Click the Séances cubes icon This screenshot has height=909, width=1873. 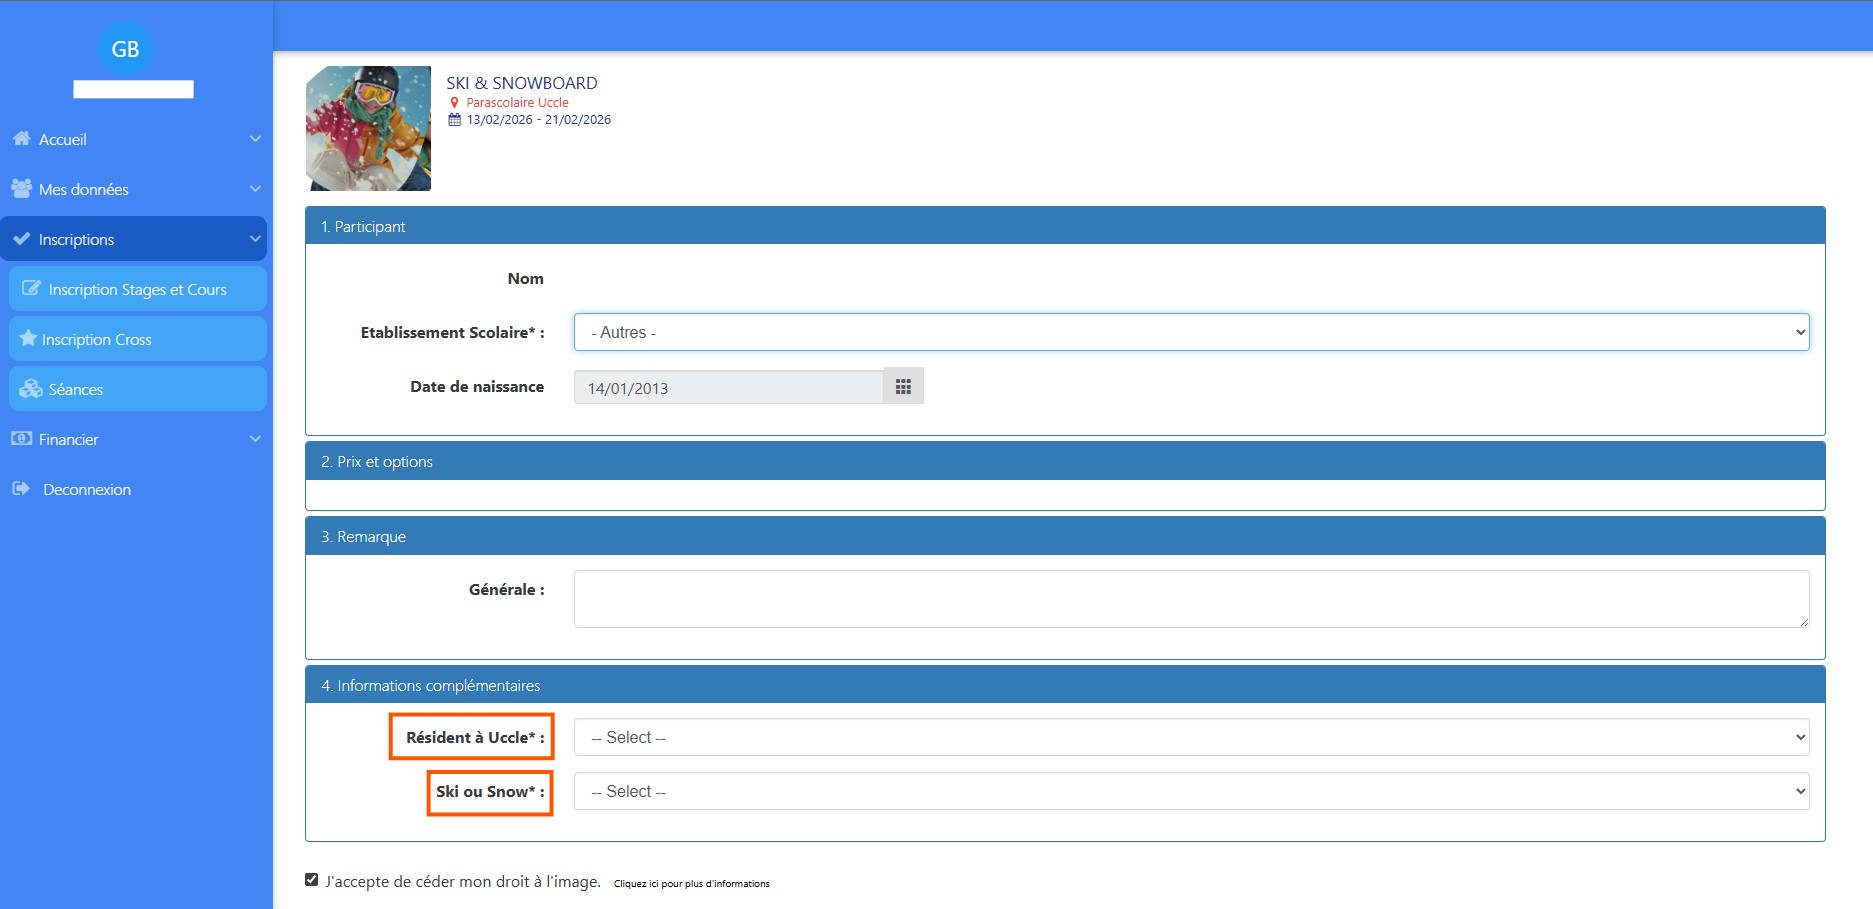pyautogui.click(x=31, y=389)
